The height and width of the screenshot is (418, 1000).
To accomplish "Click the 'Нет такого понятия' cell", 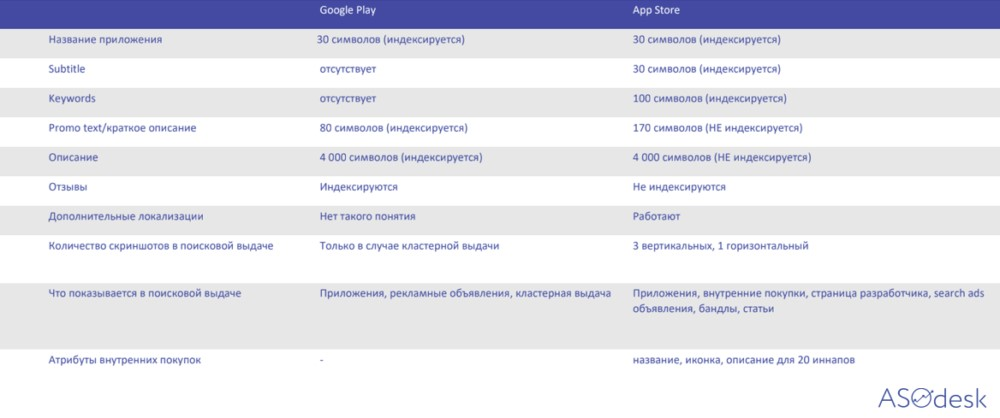I will (367, 216).
